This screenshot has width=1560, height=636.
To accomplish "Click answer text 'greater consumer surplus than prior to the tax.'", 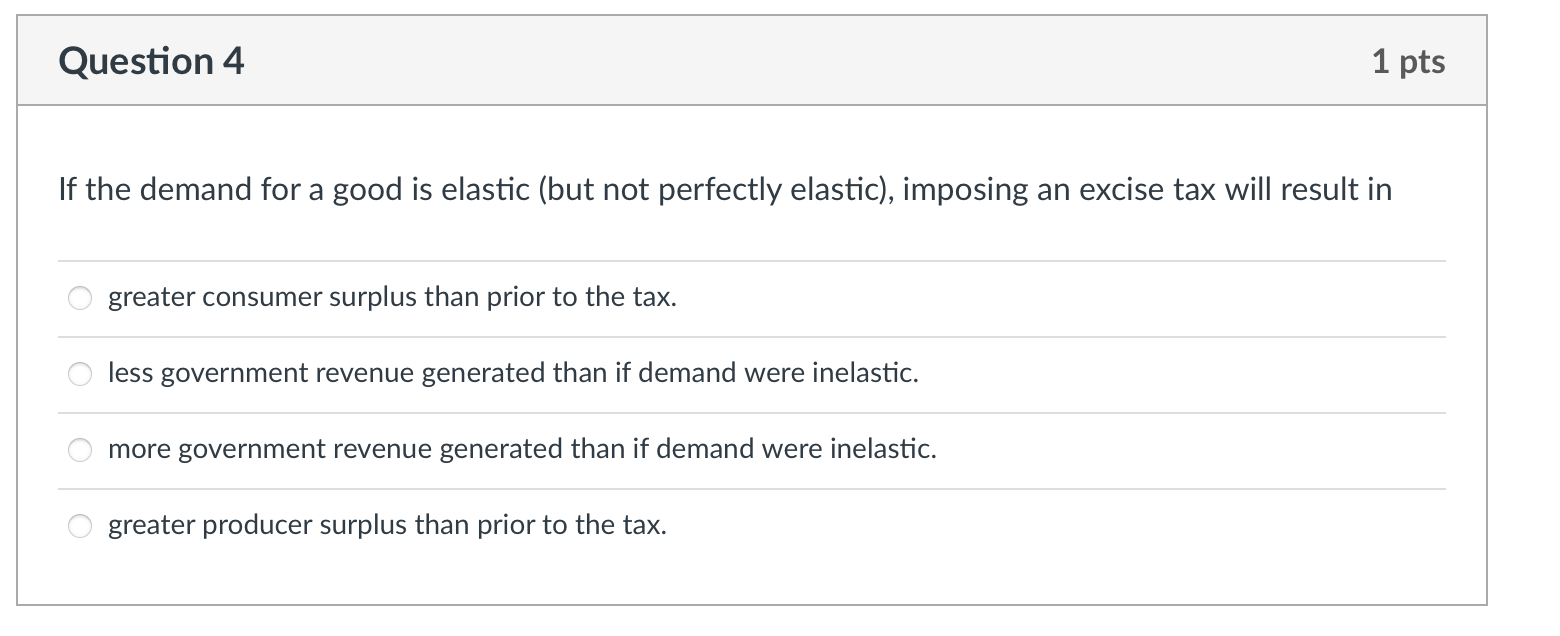I will click(x=392, y=298).
